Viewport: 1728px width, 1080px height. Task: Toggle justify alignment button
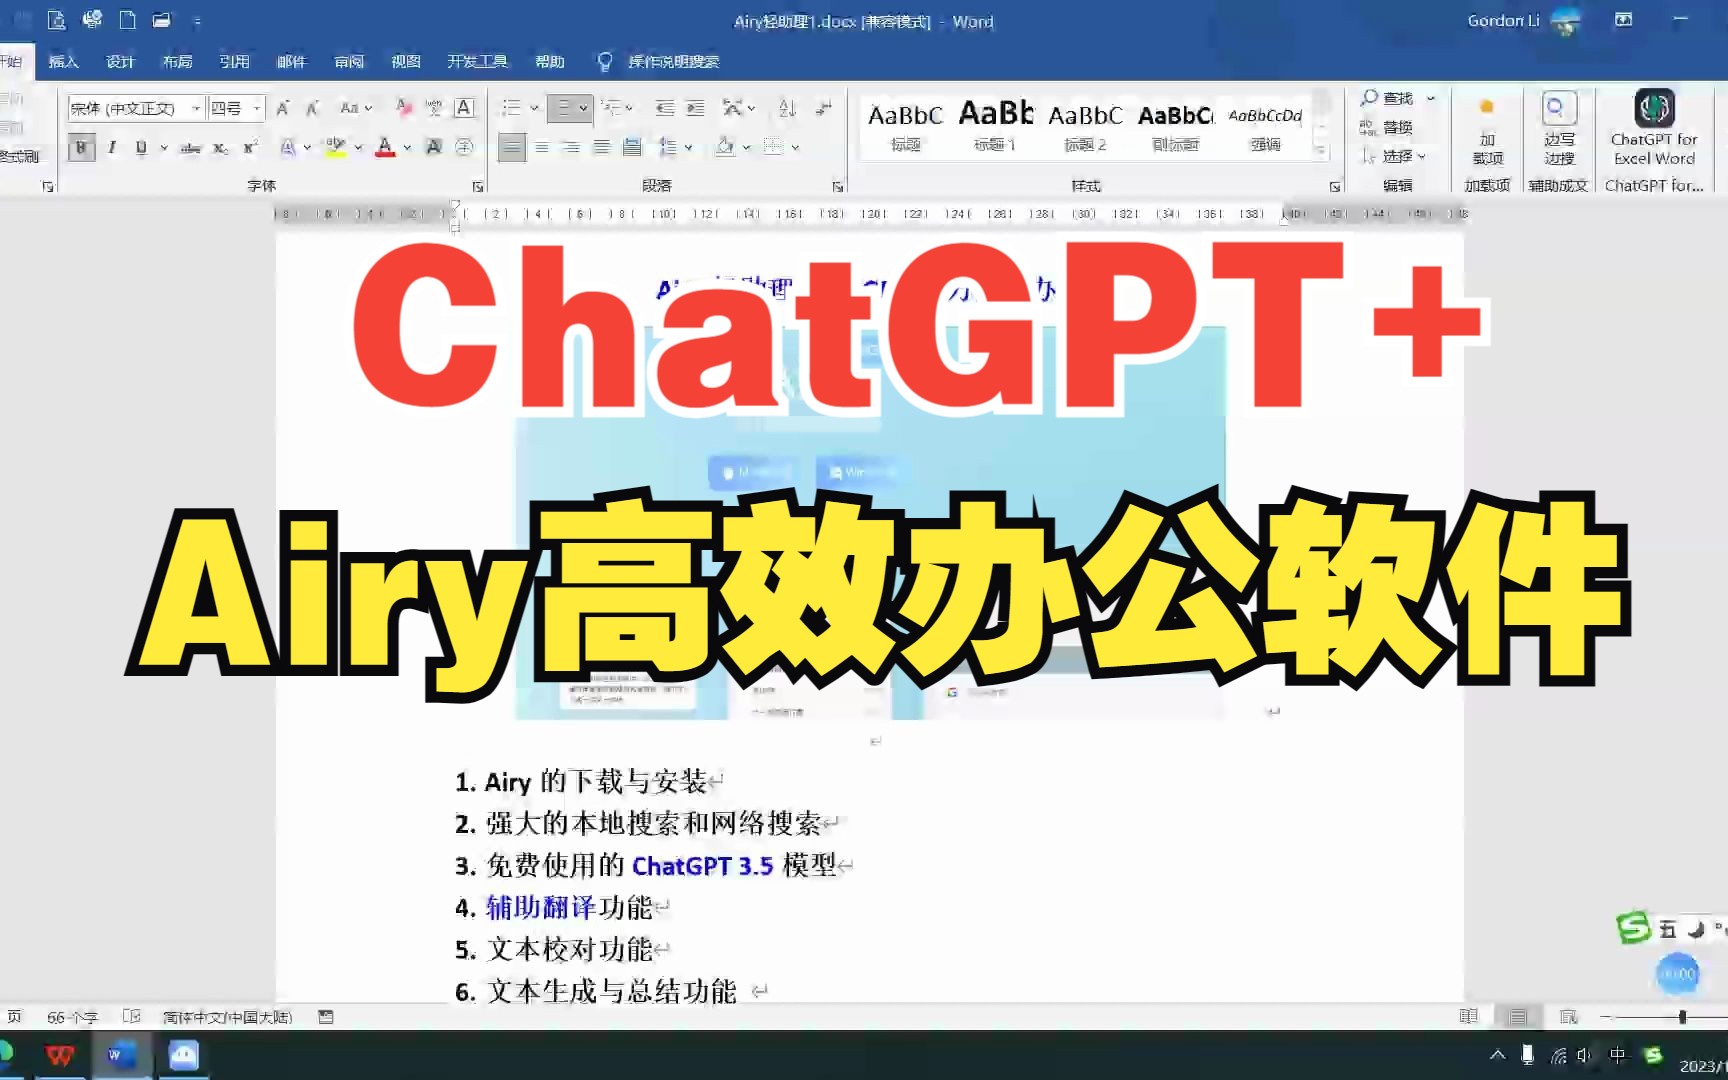[601, 147]
